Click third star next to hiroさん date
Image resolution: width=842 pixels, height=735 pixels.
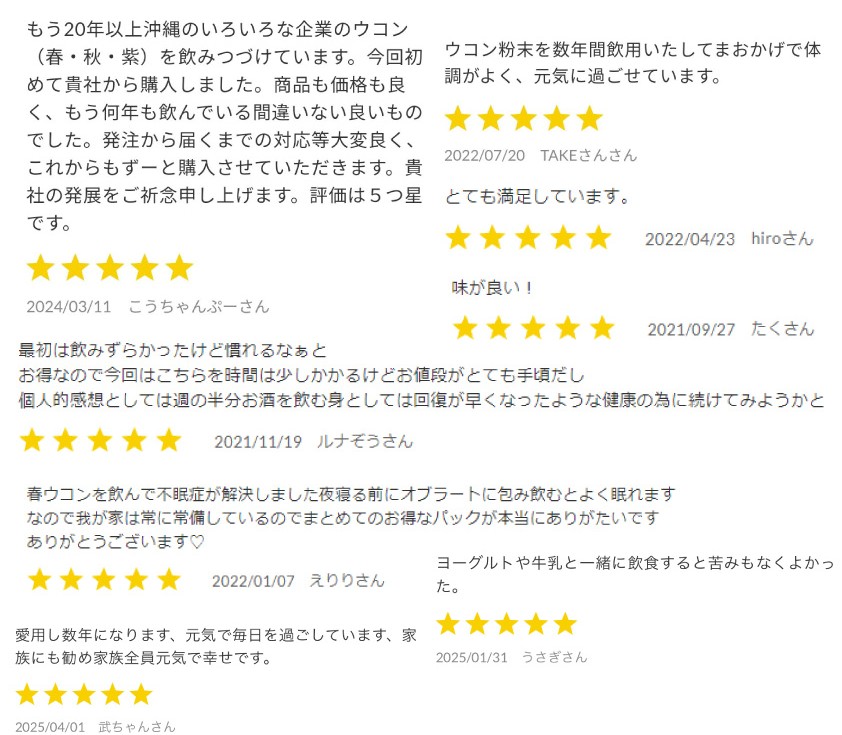[x=528, y=237]
